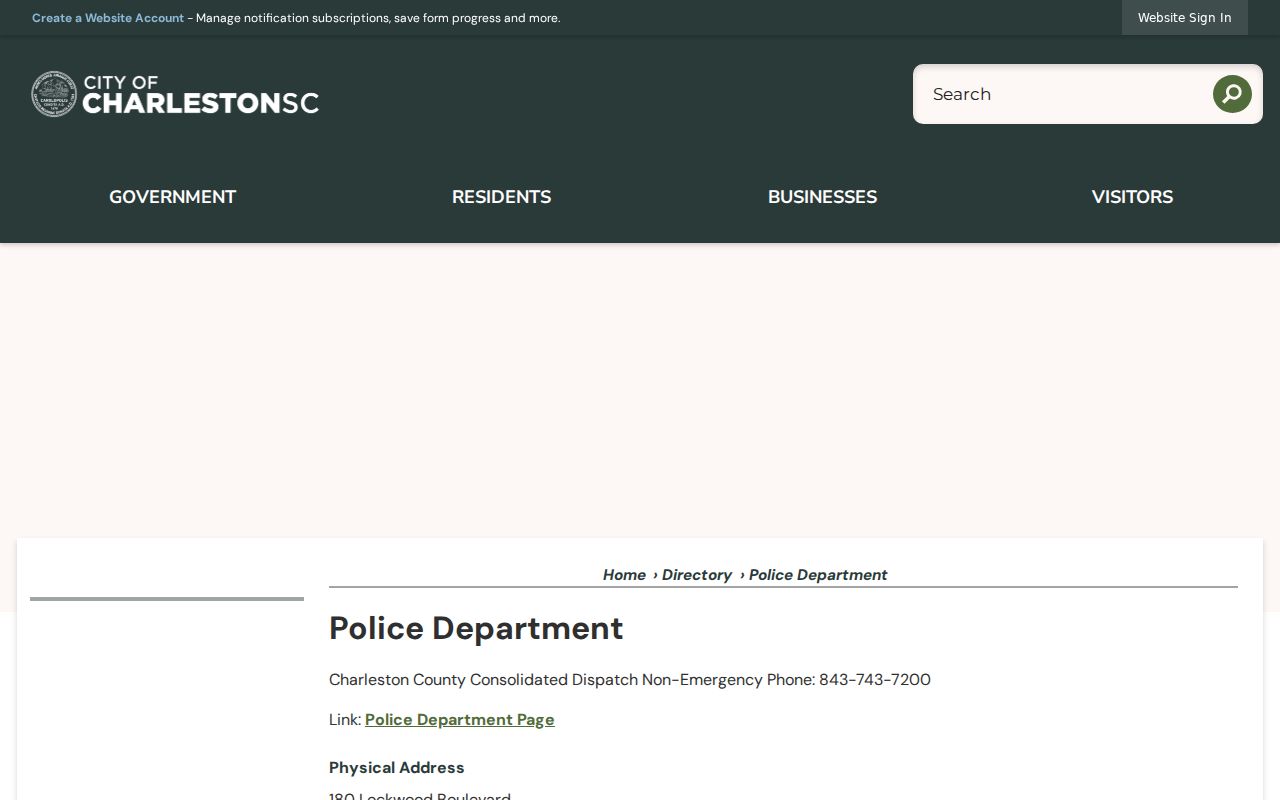Click the search magnifier icon button
Image resolution: width=1280 pixels, height=800 pixels.
coord(1232,94)
